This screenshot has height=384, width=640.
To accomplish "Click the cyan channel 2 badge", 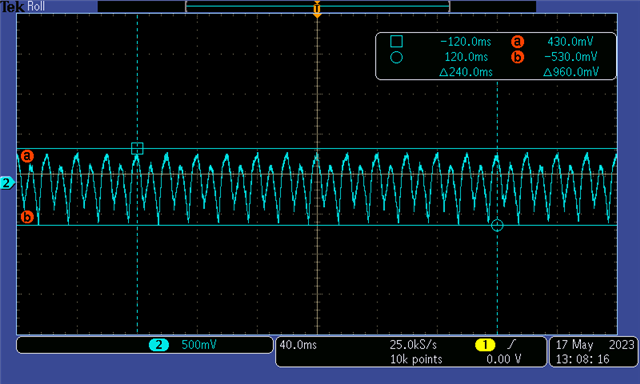I will [x=159, y=345].
